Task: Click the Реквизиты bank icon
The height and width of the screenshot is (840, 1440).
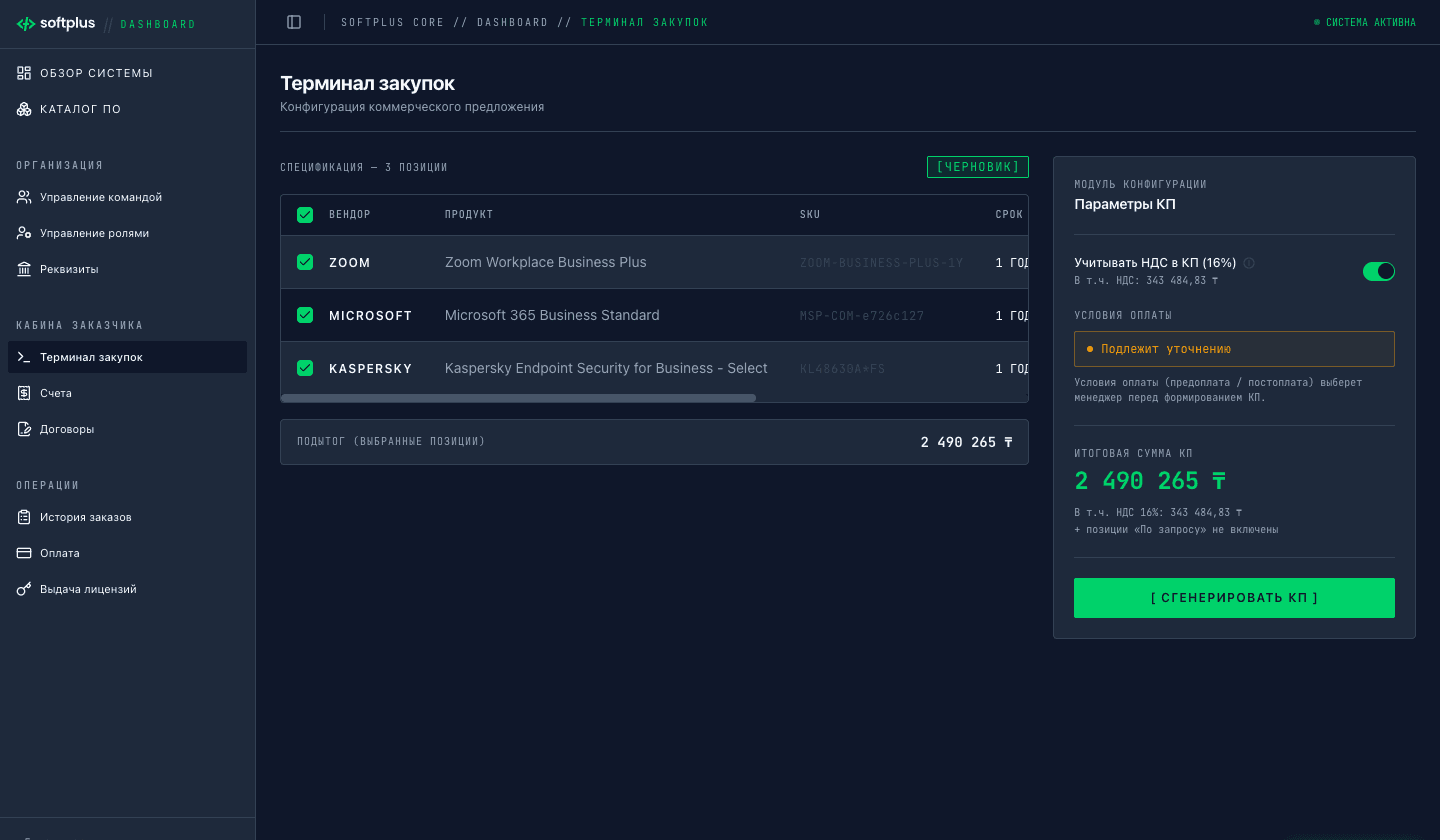Action: pyautogui.click(x=24, y=269)
